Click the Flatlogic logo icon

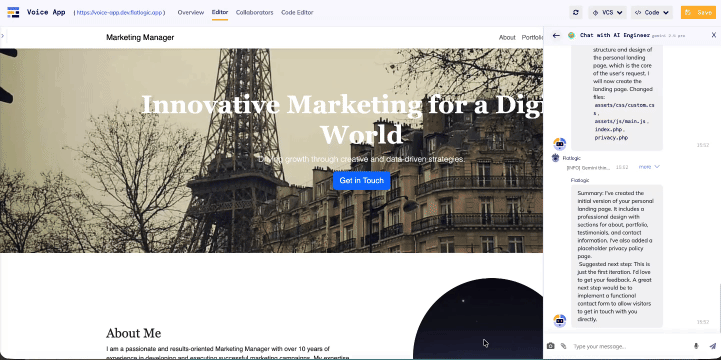click(x=13, y=12)
